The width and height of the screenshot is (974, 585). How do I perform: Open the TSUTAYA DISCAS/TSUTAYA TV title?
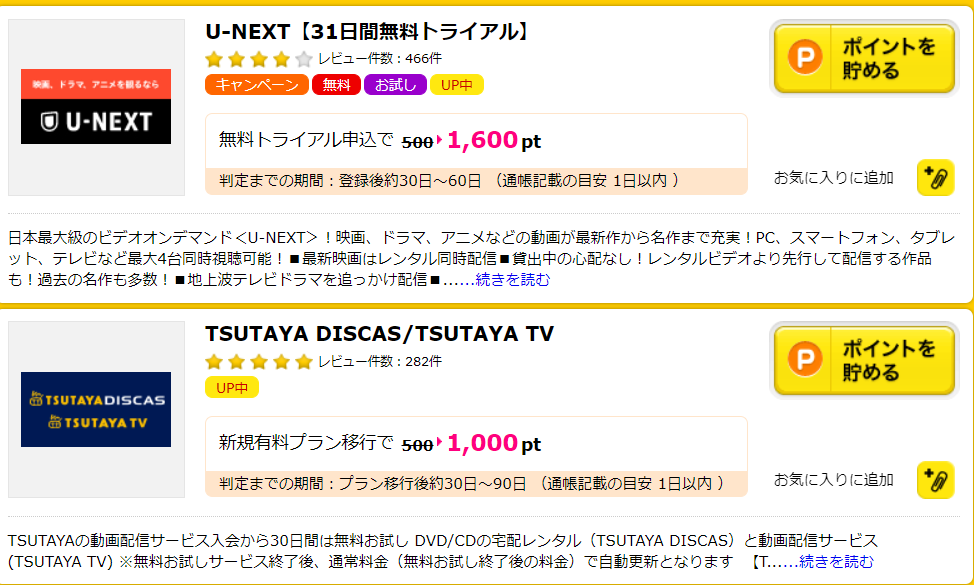coord(380,334)
